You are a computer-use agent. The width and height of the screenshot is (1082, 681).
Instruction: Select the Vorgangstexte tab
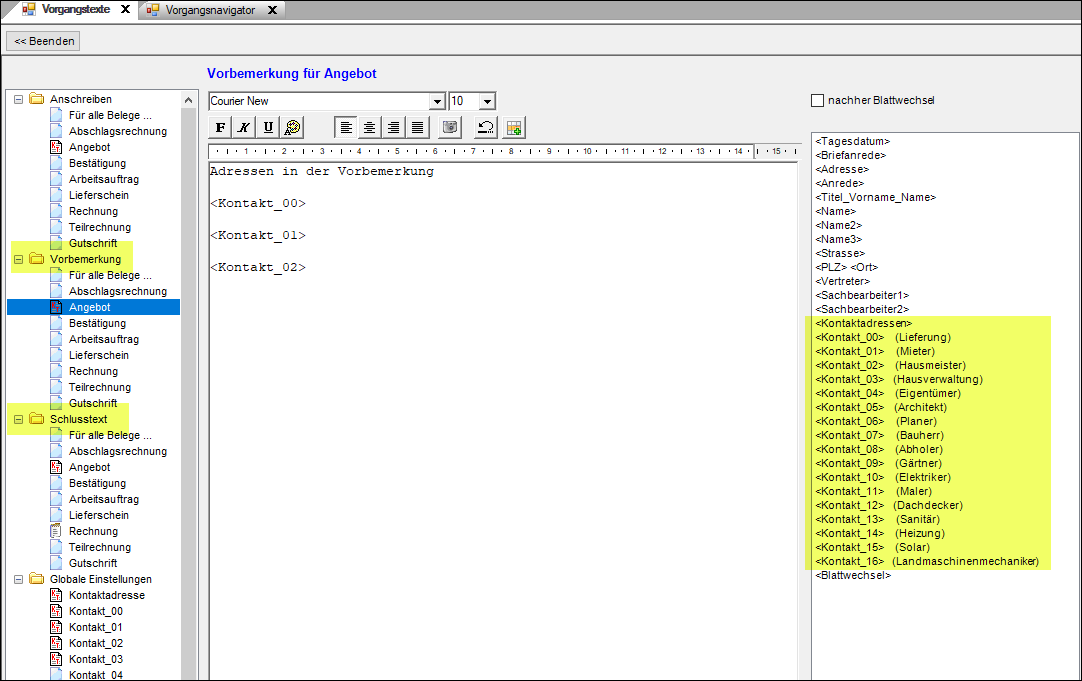coord(76,10)
